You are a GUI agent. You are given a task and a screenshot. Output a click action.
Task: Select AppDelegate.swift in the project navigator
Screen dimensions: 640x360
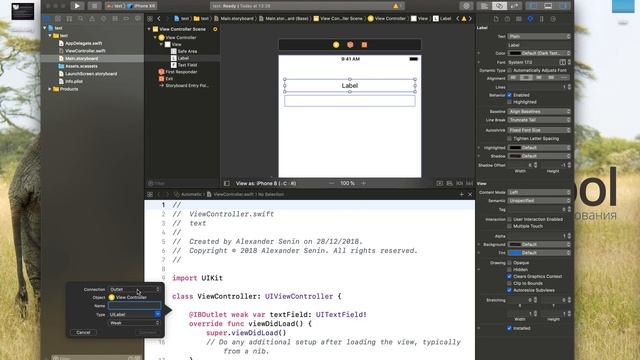83,43
